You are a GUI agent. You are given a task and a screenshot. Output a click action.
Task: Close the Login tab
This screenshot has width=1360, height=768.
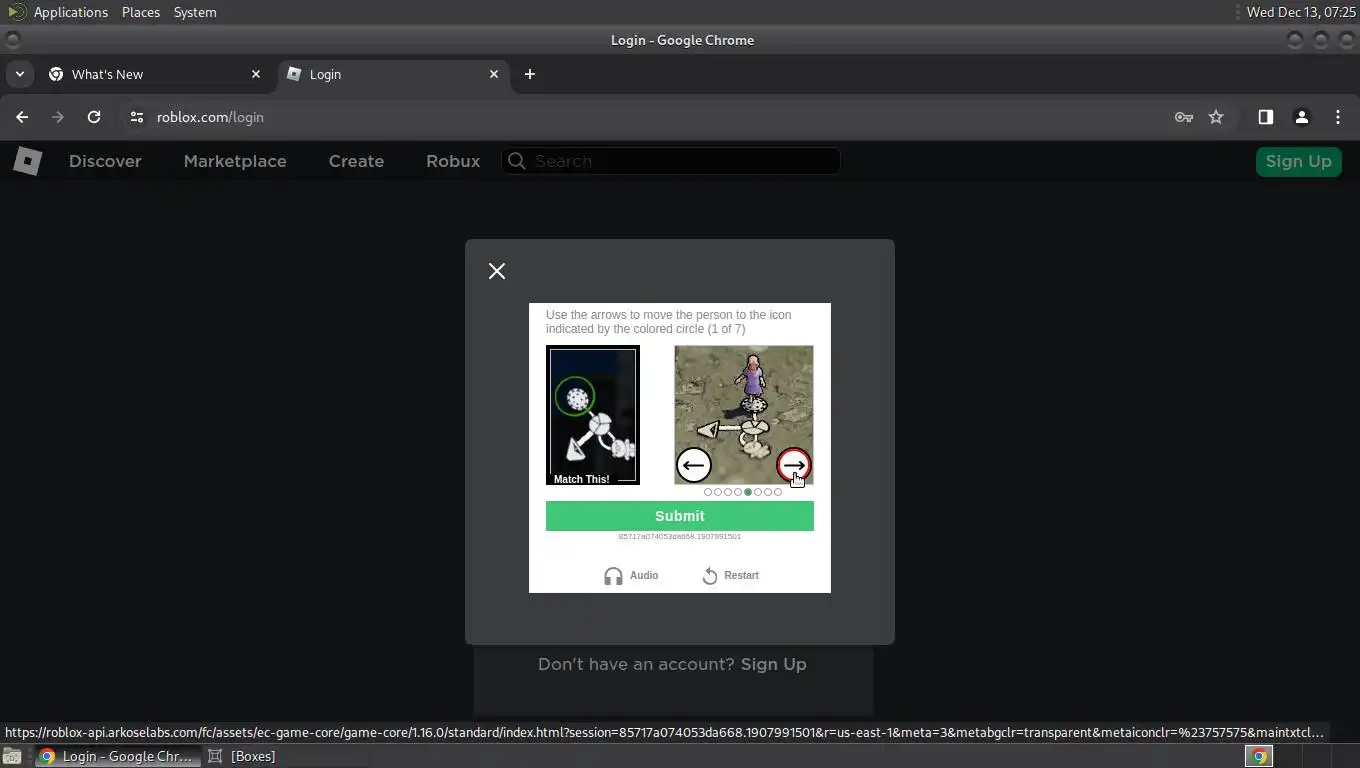(493, 74)
